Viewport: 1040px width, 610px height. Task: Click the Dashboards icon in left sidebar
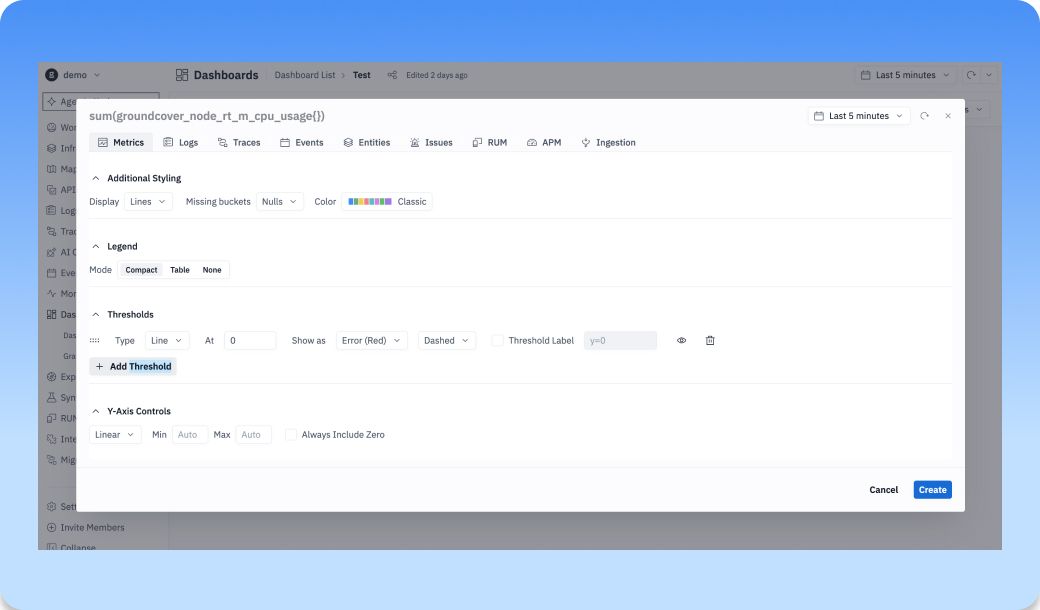(51, 314)
